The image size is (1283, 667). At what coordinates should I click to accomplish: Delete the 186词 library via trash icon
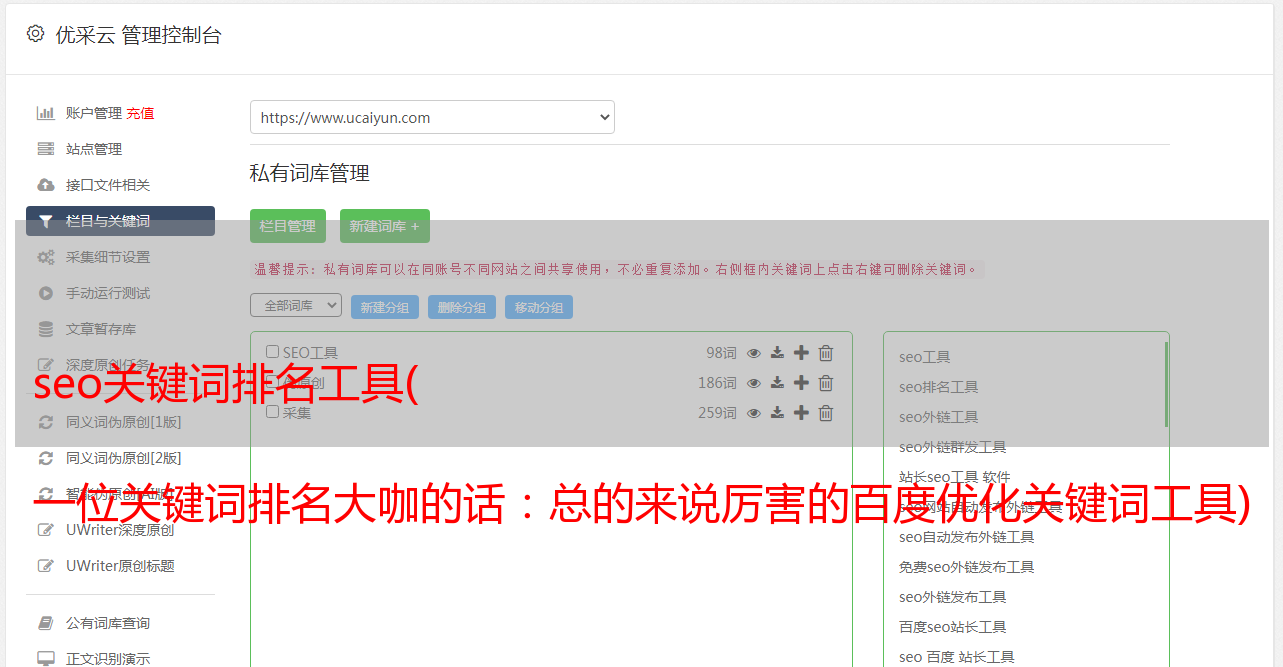[826, 383]
